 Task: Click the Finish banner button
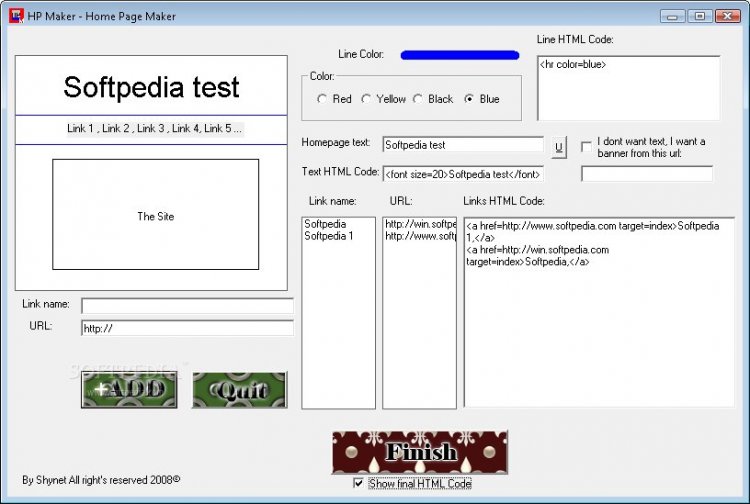click(420, 452)
